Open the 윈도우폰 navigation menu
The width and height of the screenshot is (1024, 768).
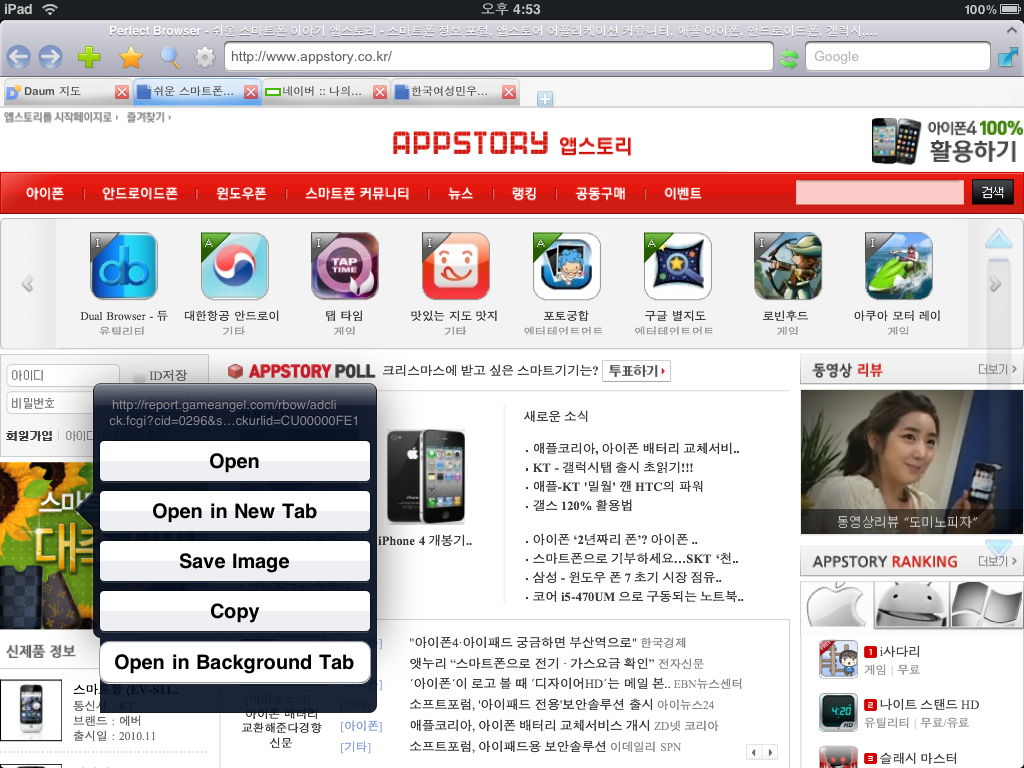pyautogui.click(x=241, y=193)
